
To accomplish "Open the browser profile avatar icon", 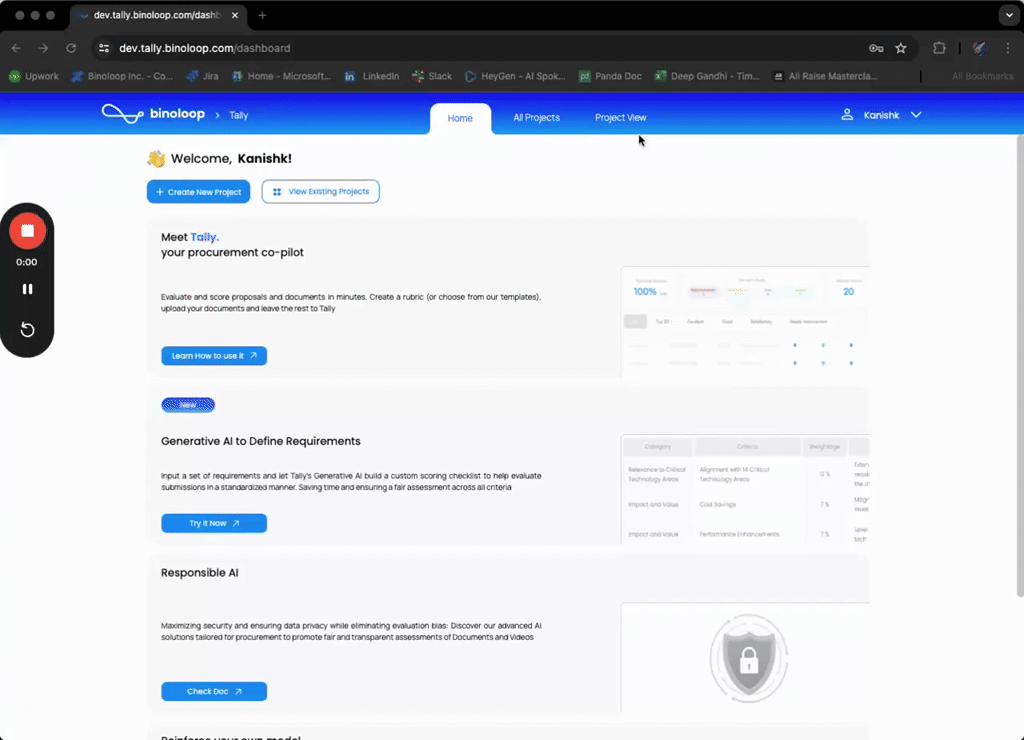I will pyautogui.click(x=980, y=48).
